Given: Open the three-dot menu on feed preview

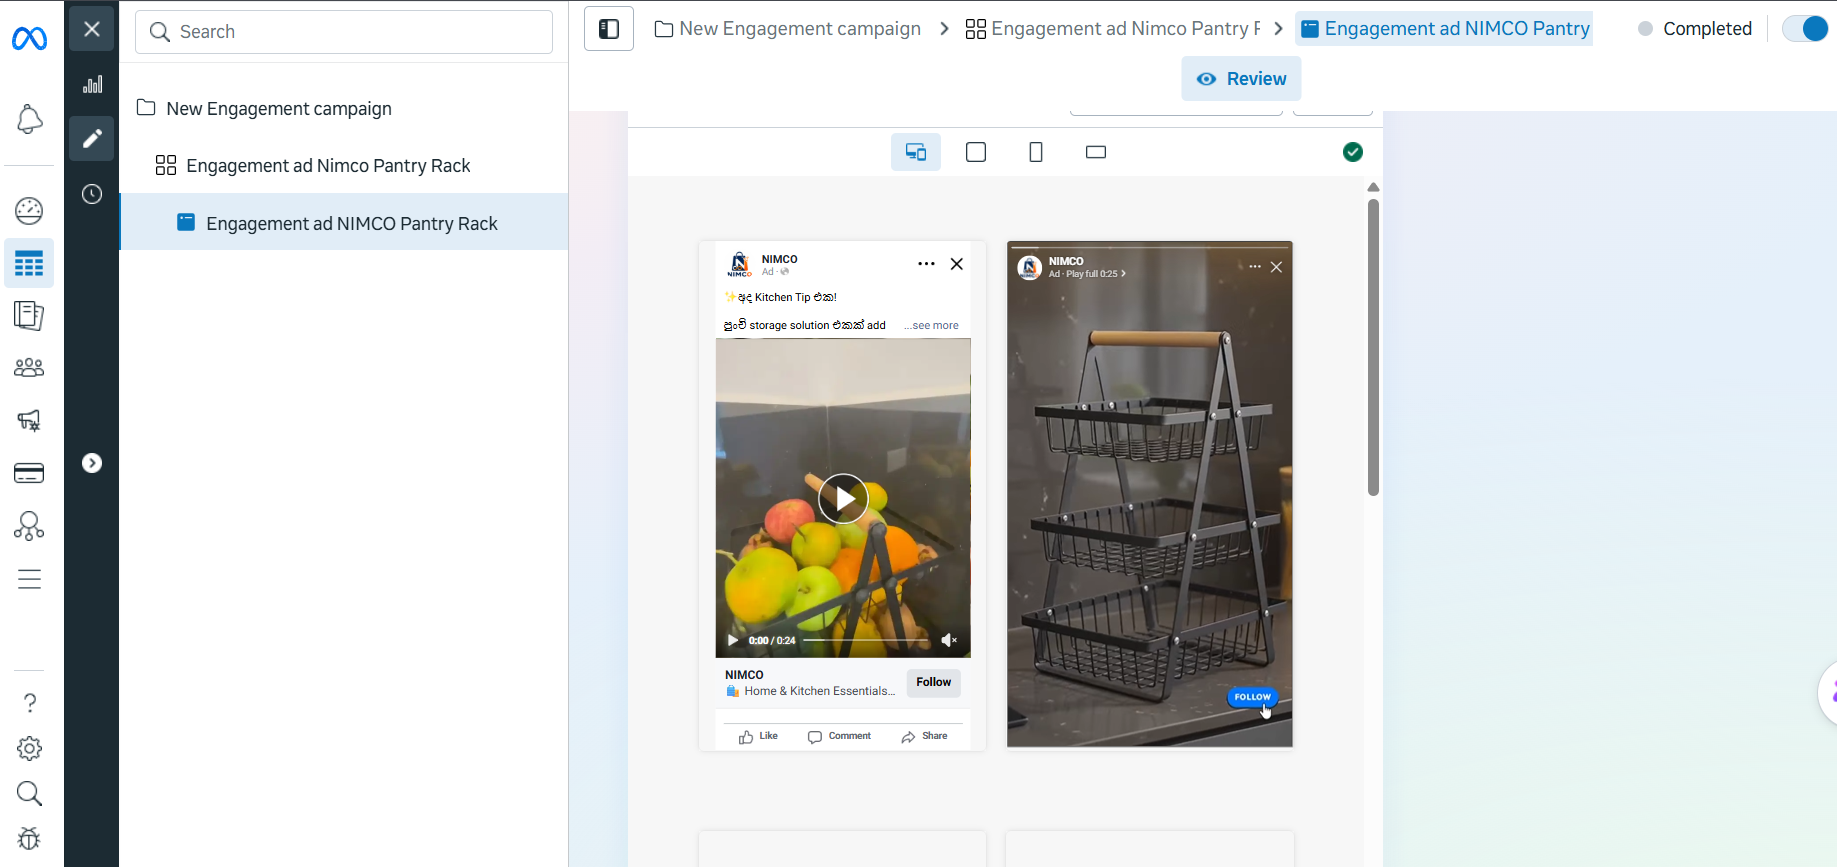Looking at the screenshot, I should [x=926, y=264].
